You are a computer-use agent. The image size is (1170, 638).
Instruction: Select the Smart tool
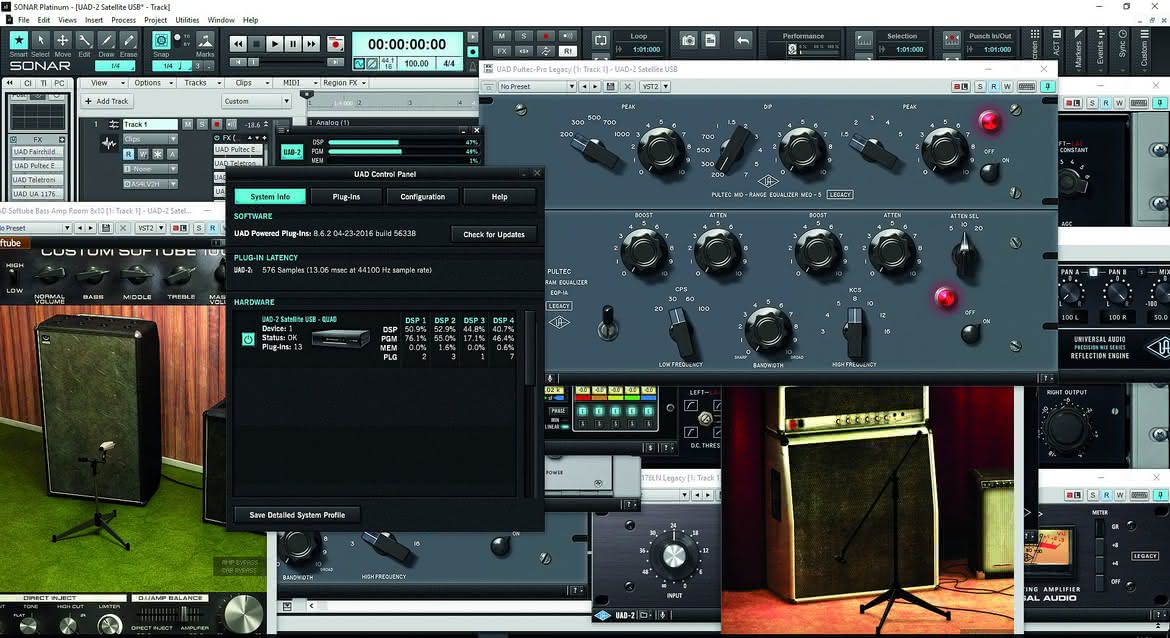click(x=19, y=40)
